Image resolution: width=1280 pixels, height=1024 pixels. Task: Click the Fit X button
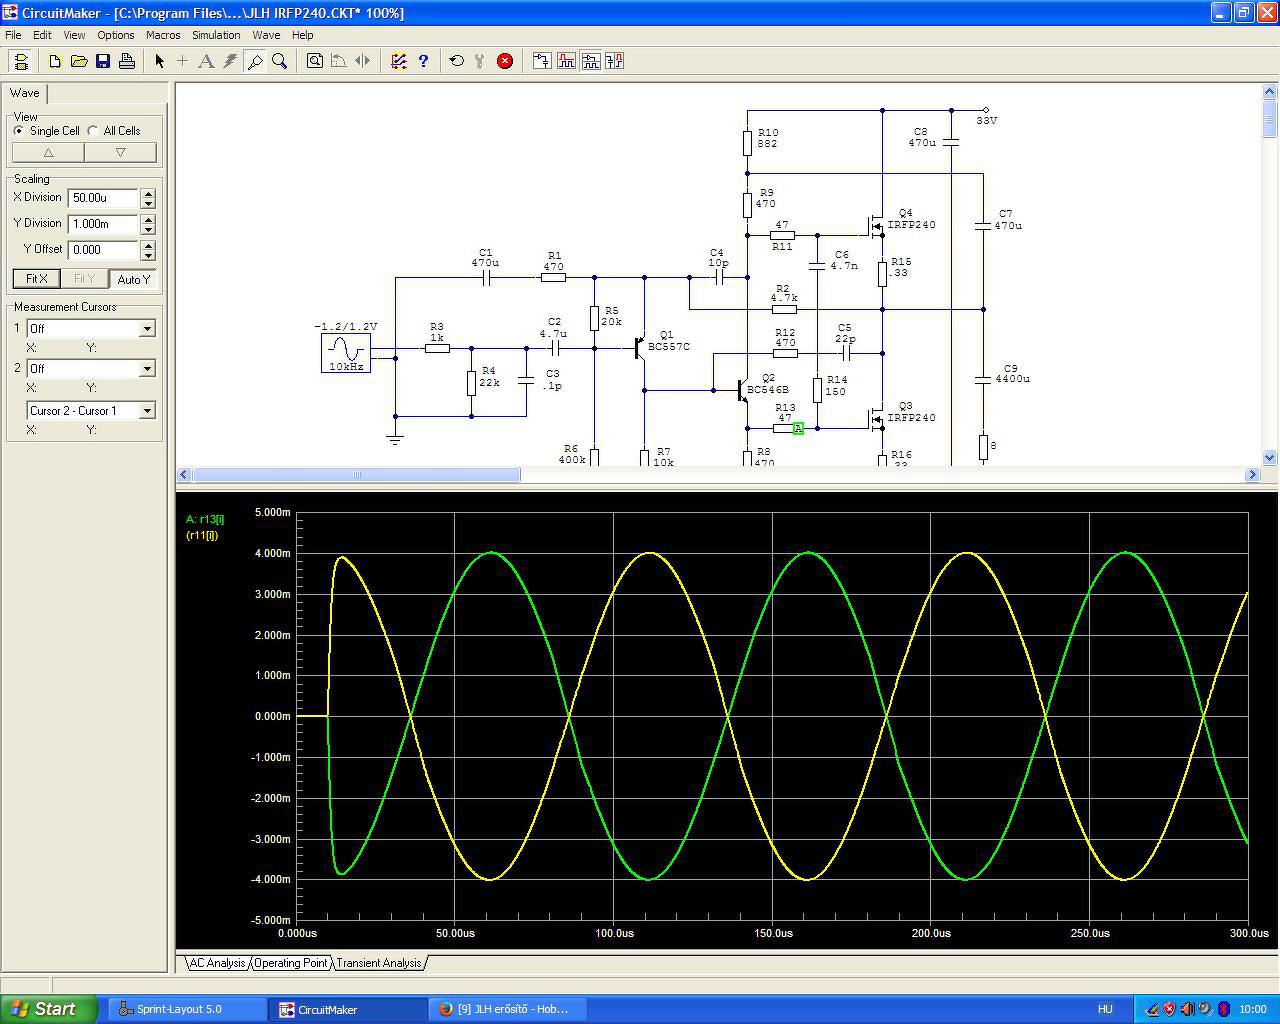tap(37, 279)
